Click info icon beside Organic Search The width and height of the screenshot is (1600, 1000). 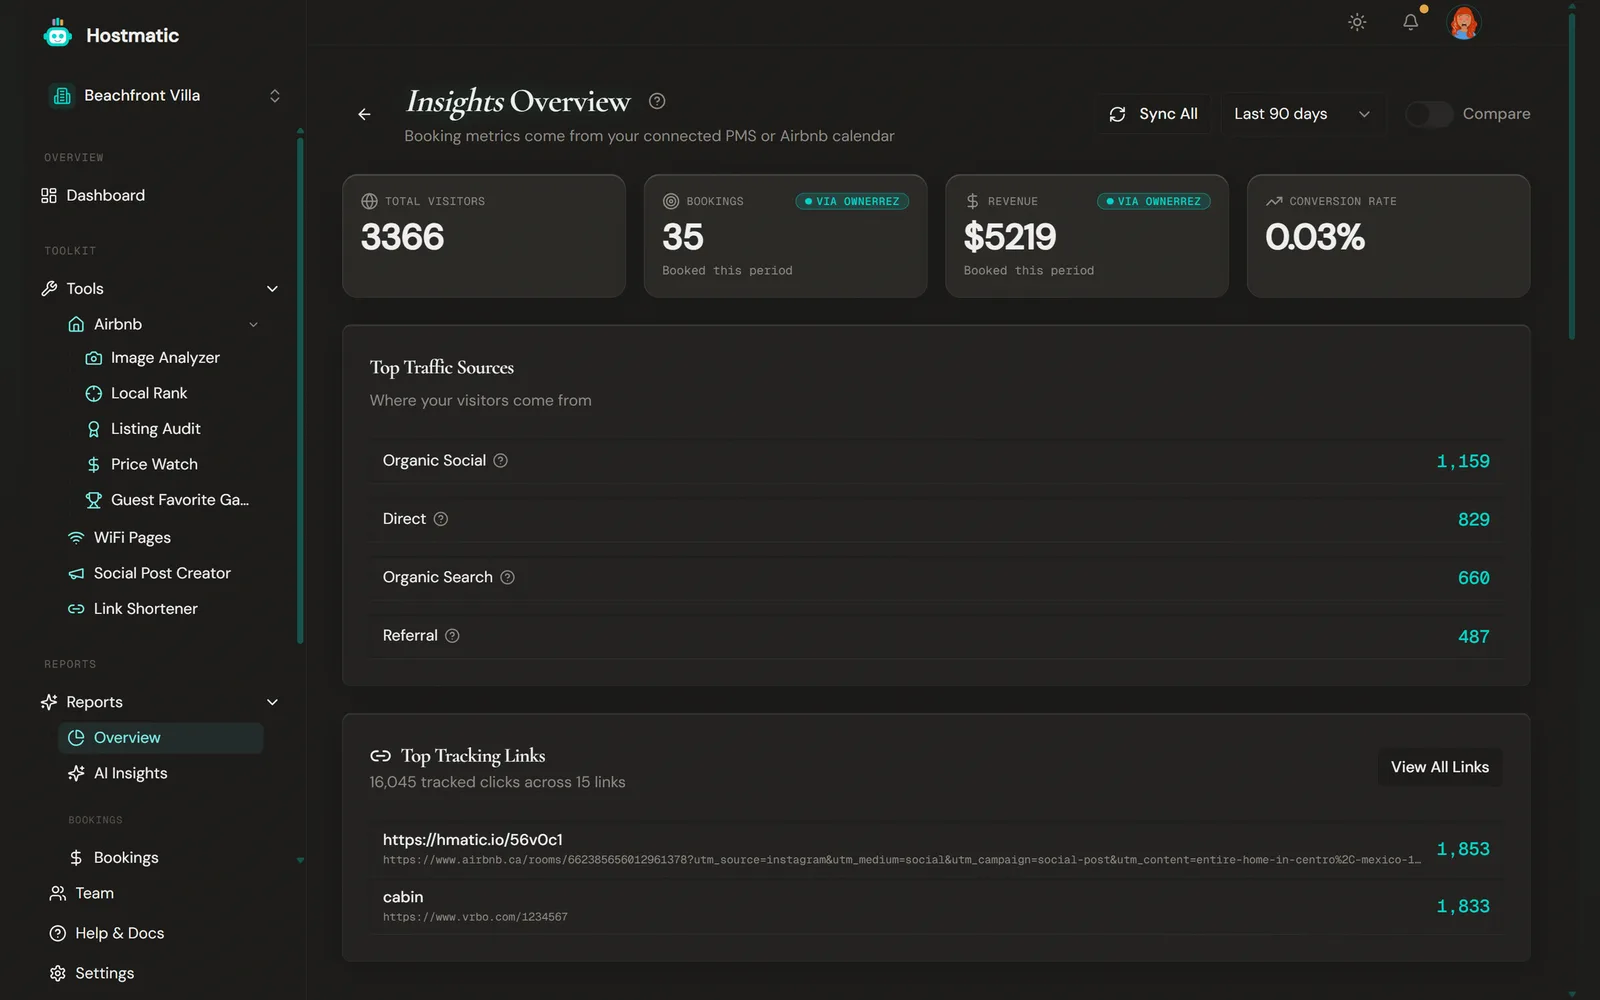click(507, 577)
